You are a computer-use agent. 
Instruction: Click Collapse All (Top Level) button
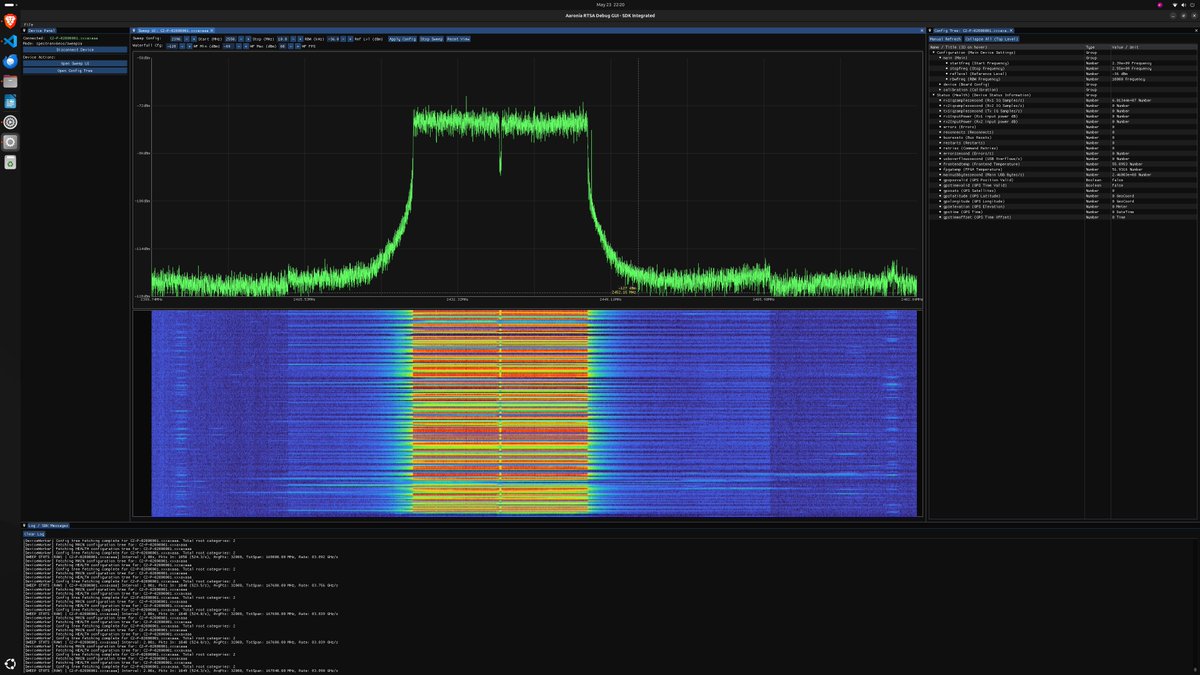[992, 39]
